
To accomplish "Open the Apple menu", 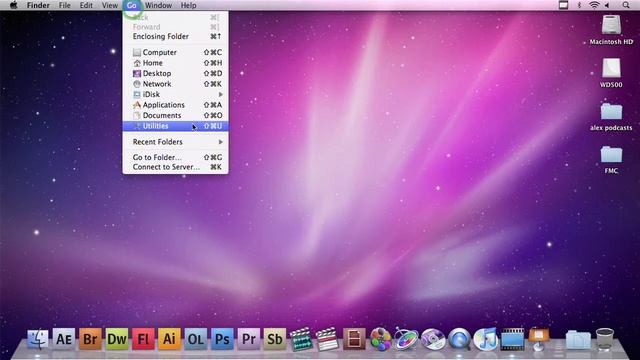I will [x=13, y=5].
